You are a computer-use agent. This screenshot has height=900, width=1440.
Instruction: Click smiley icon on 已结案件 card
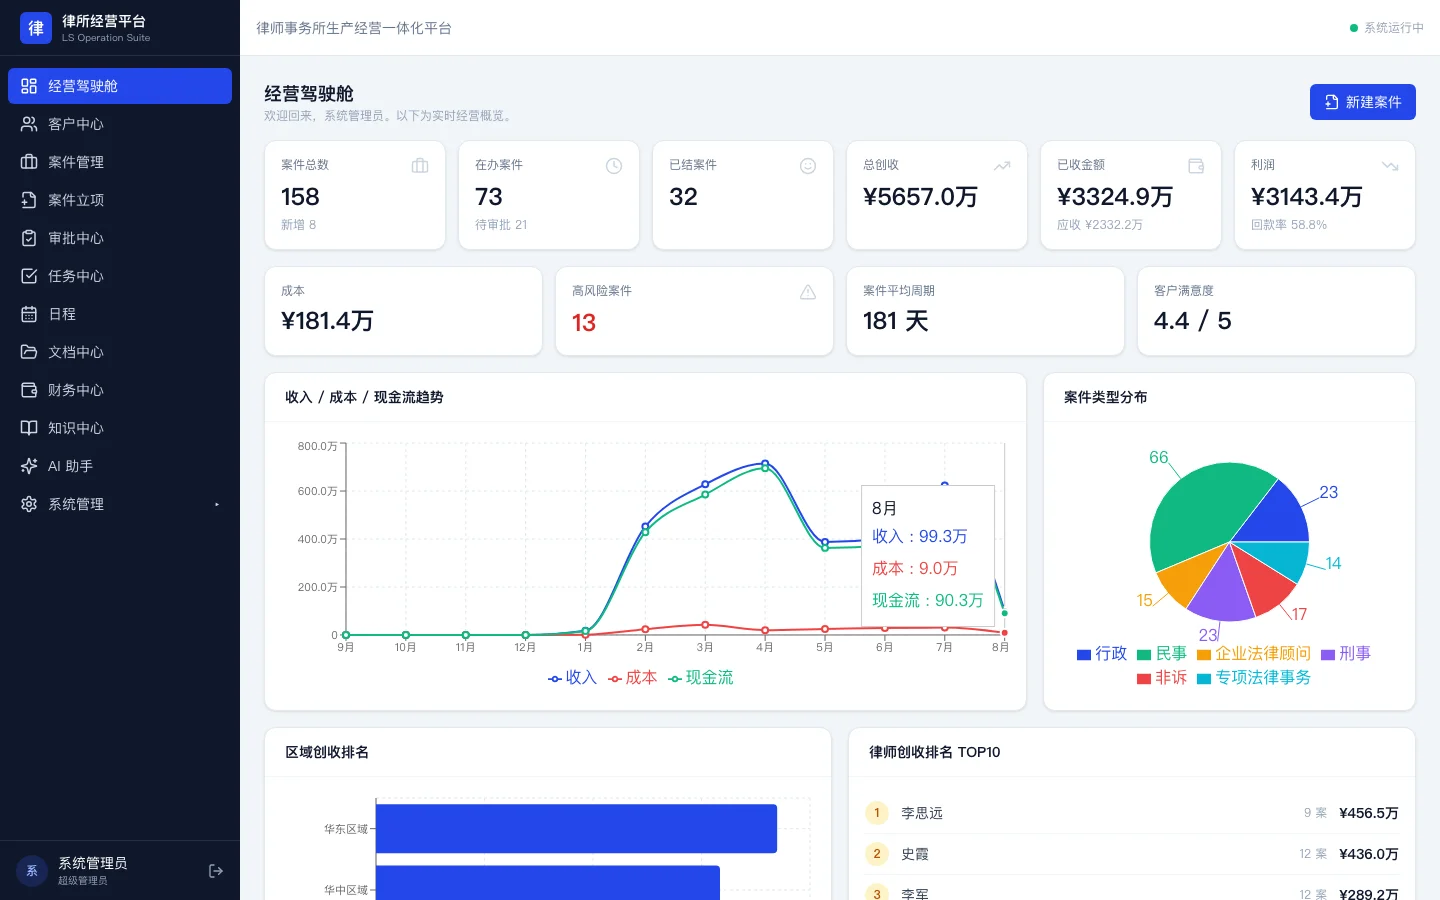[808, 166]
